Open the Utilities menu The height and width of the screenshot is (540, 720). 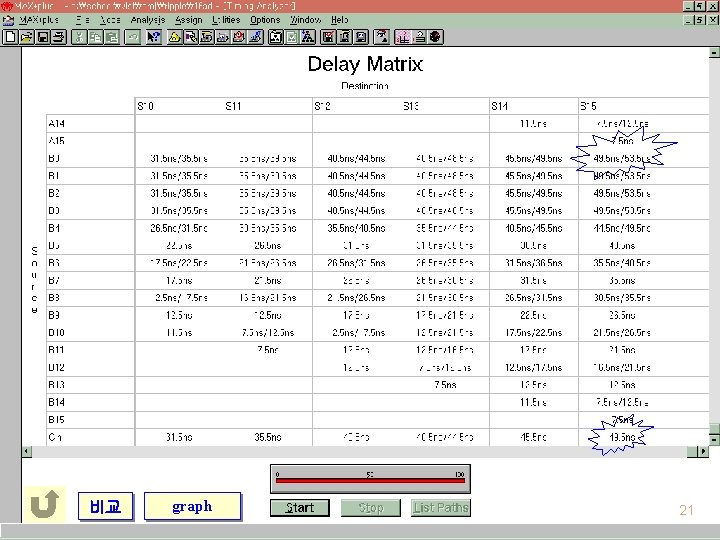(226, 20)
